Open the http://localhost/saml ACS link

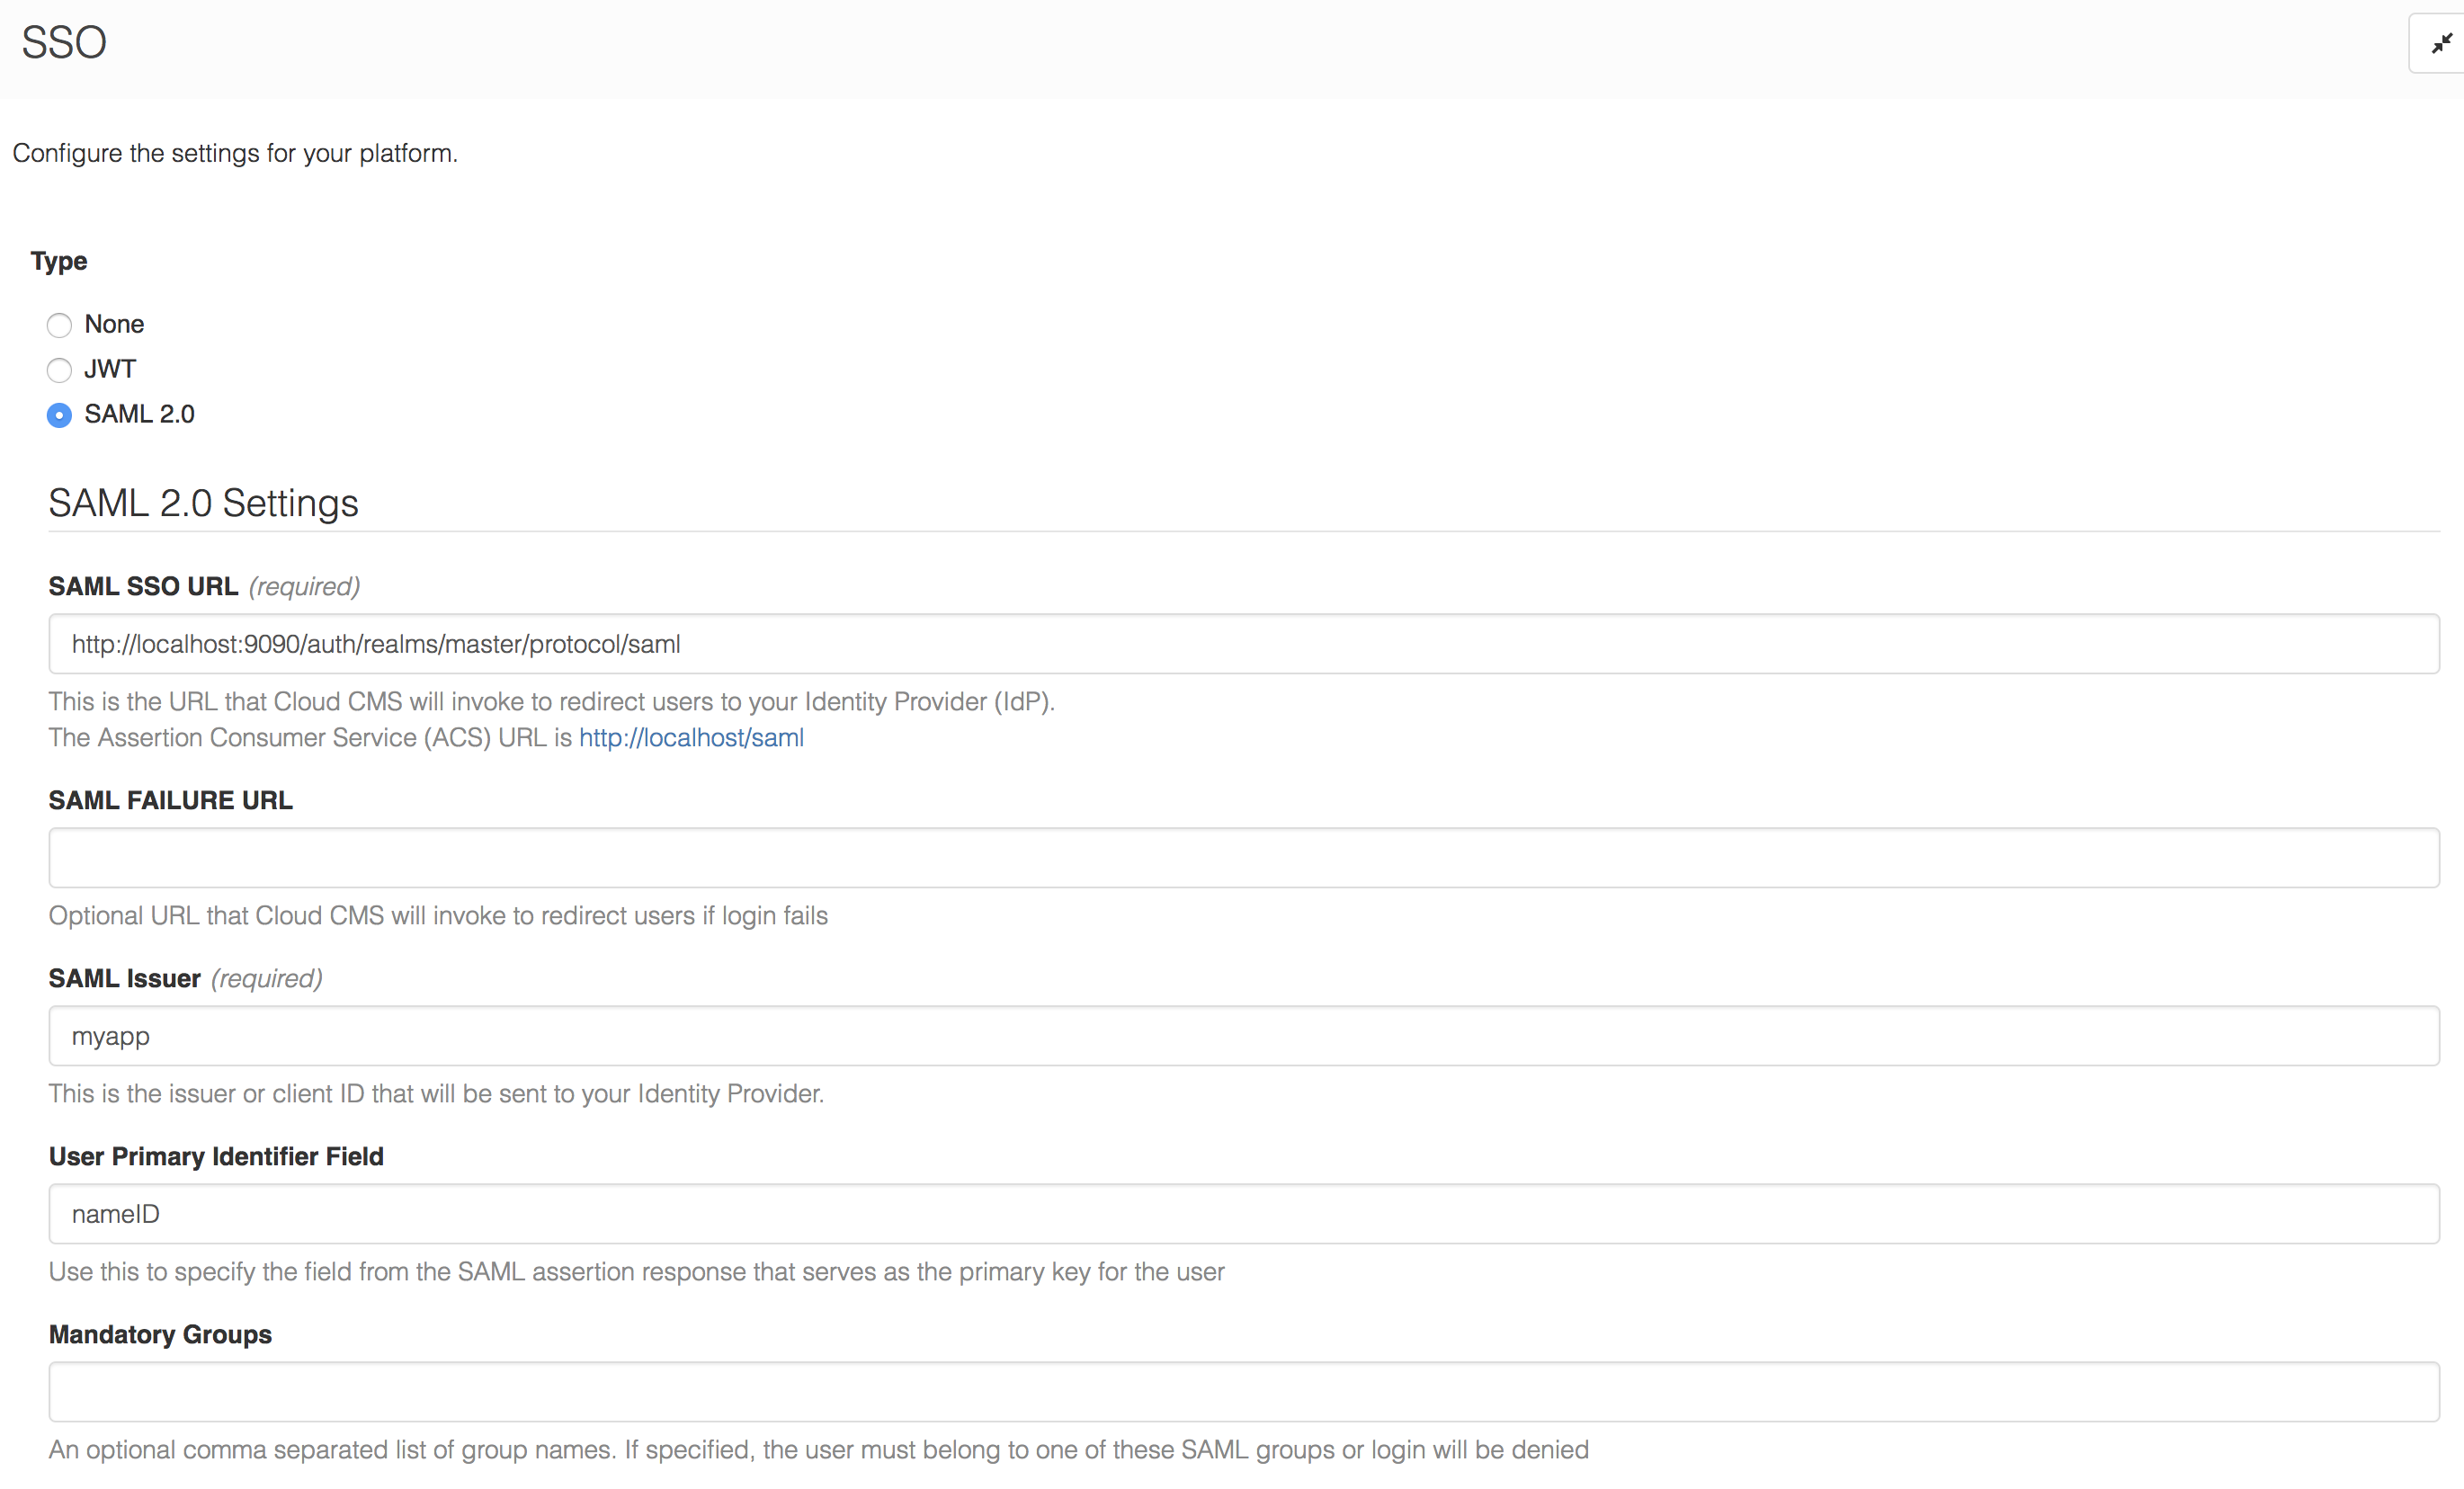pos(691,738)
